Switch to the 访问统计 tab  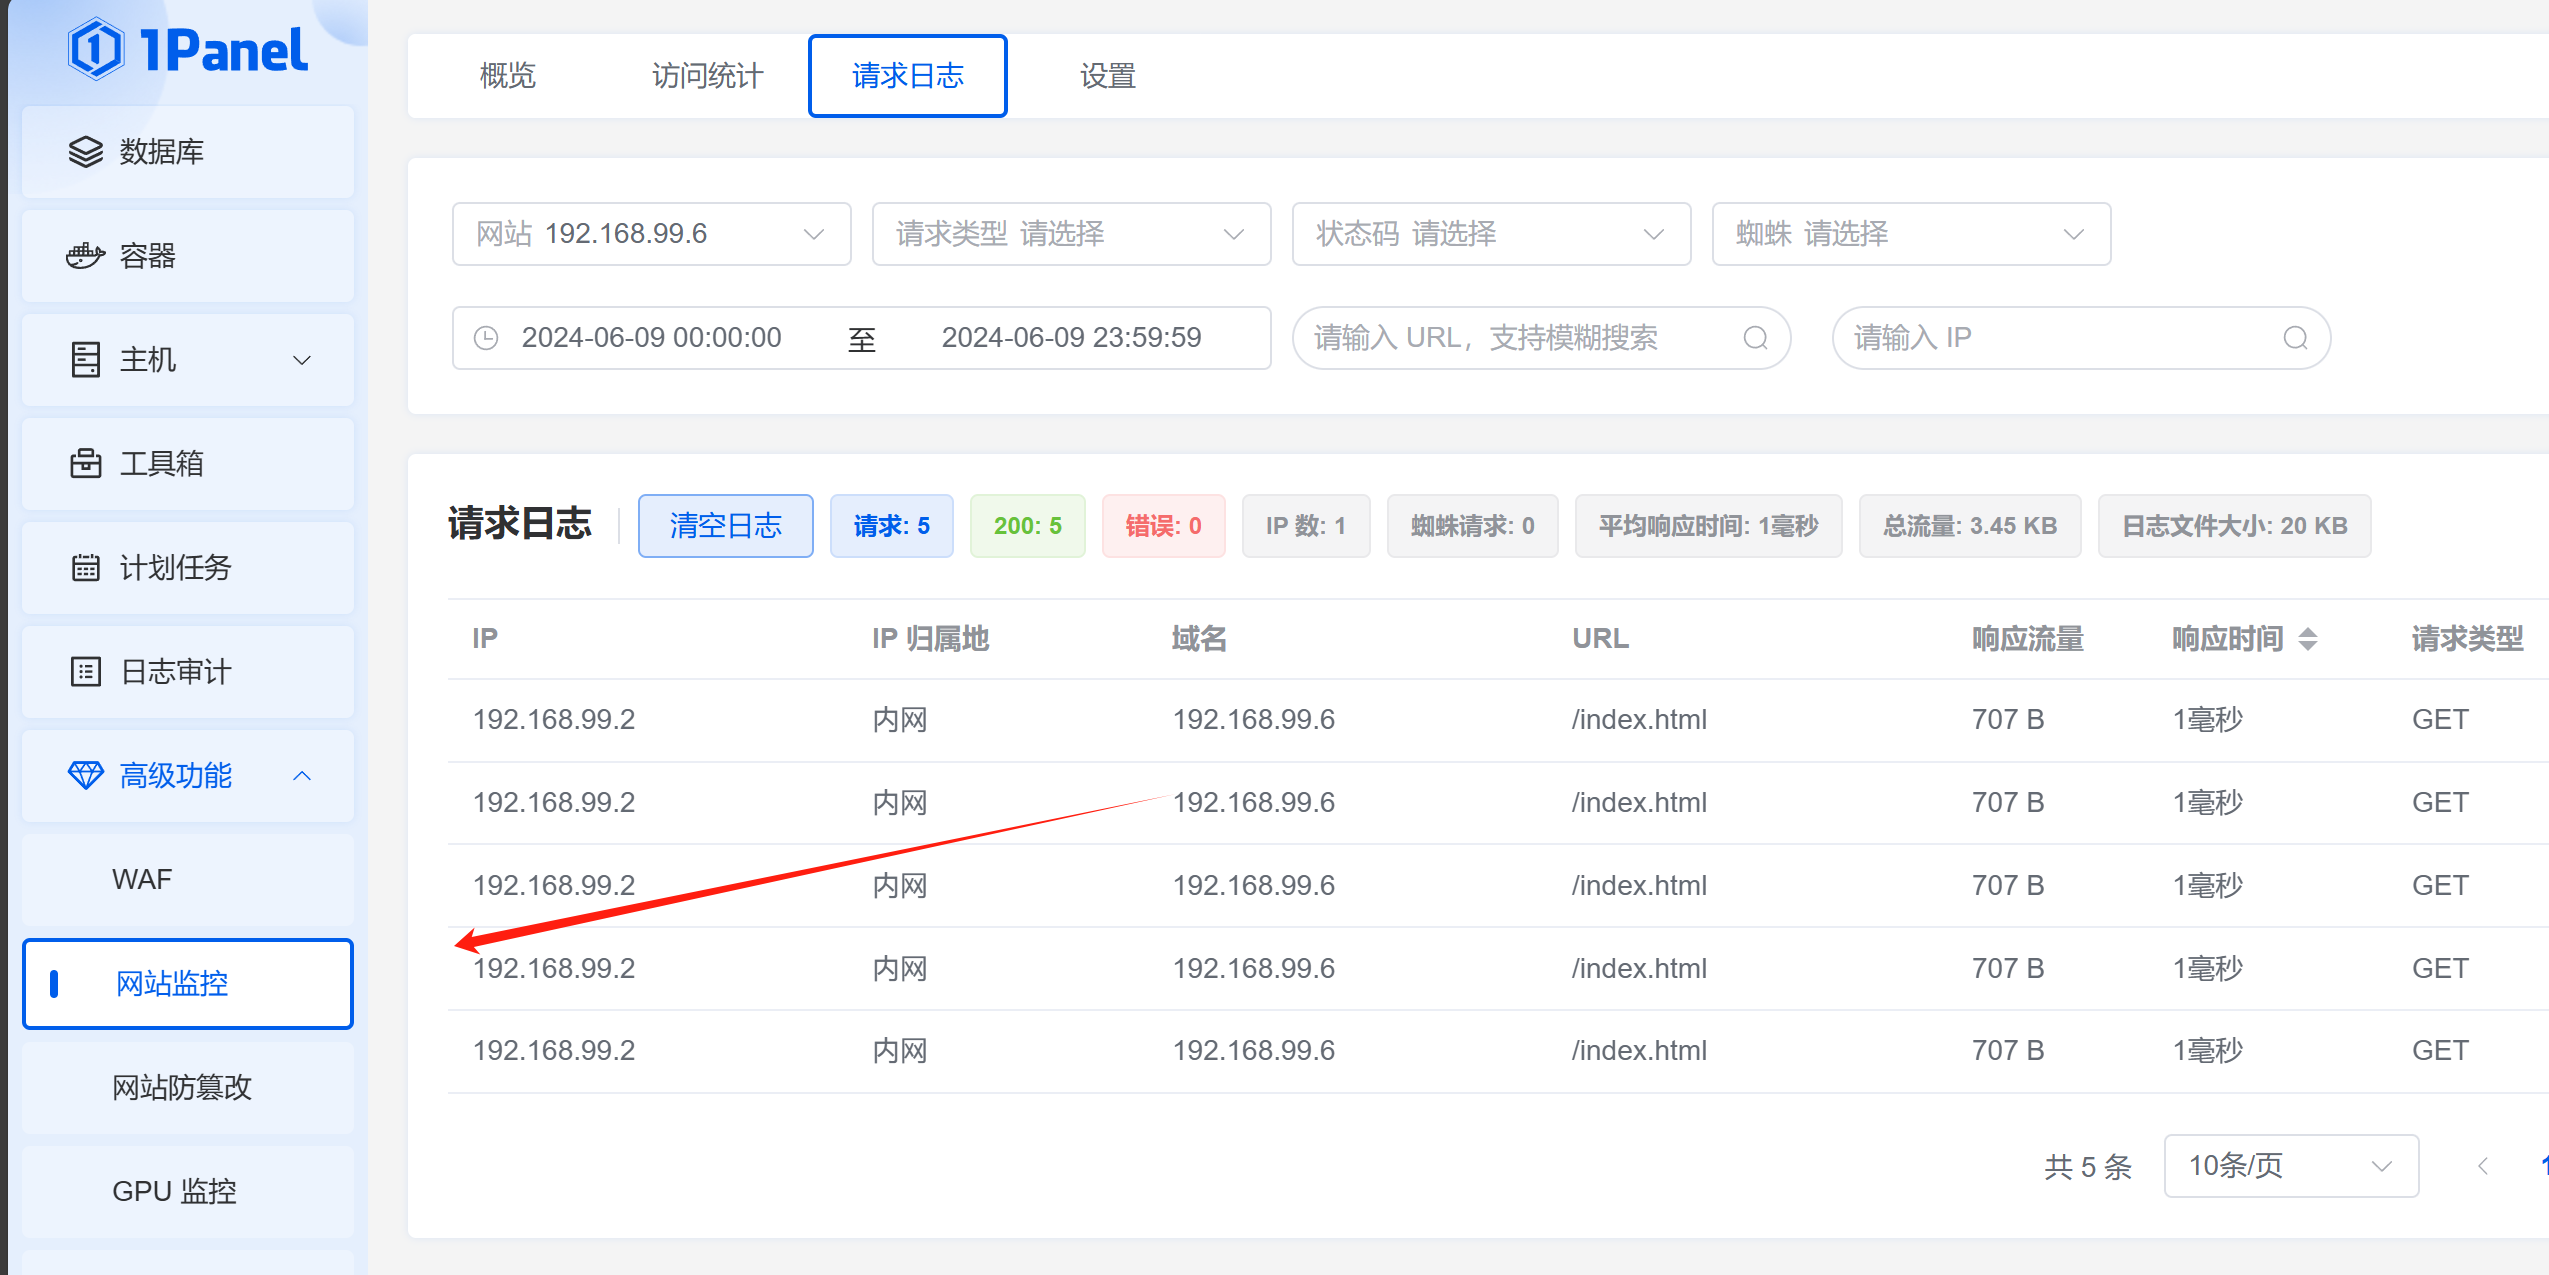(708, 76)
